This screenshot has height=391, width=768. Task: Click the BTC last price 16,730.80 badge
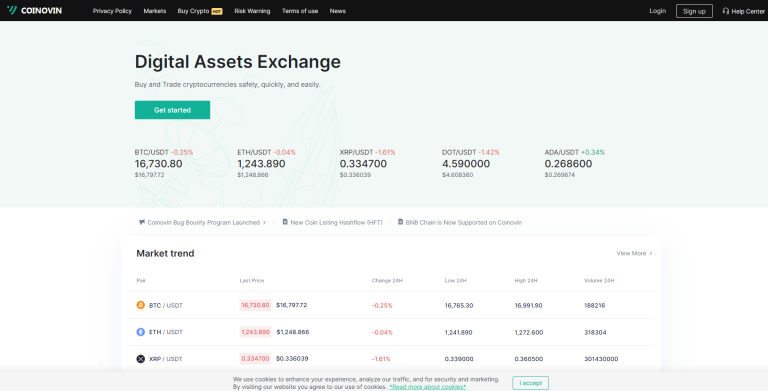click(255, 305)
